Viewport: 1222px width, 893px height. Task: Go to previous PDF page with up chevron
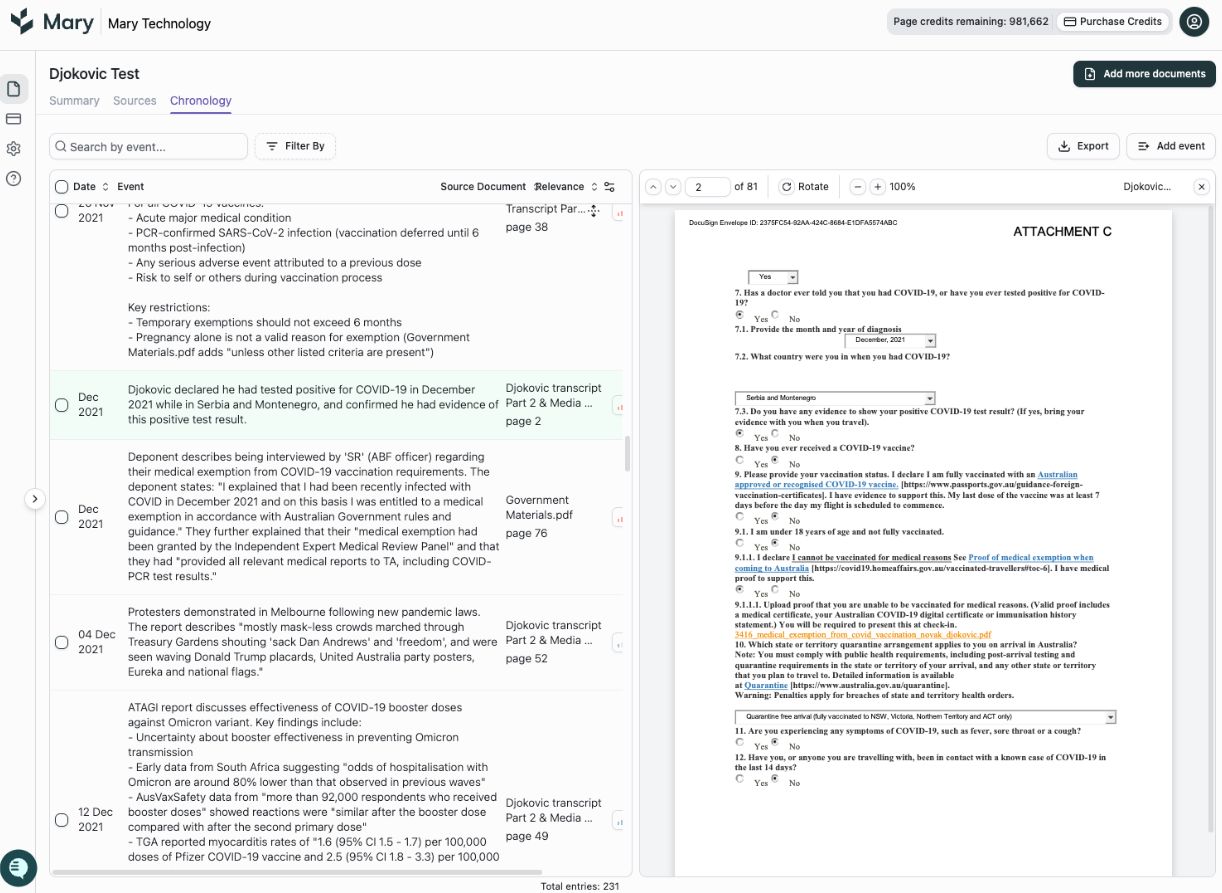(x=655, y=186)
